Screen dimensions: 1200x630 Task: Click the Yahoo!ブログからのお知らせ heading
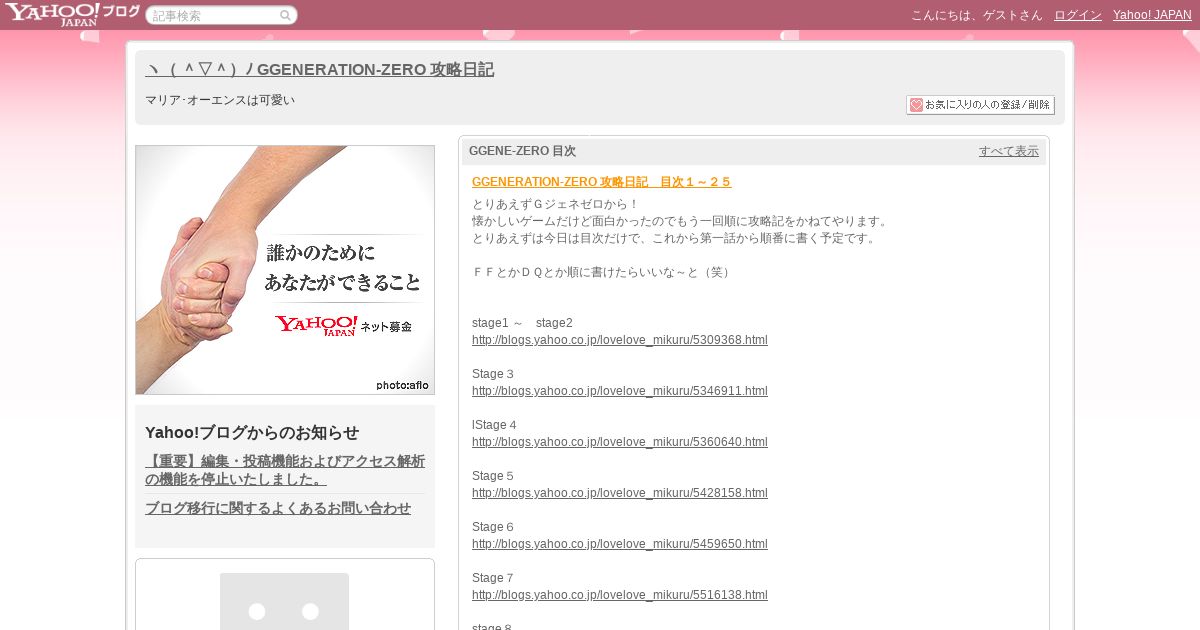(x=252, y=433)
